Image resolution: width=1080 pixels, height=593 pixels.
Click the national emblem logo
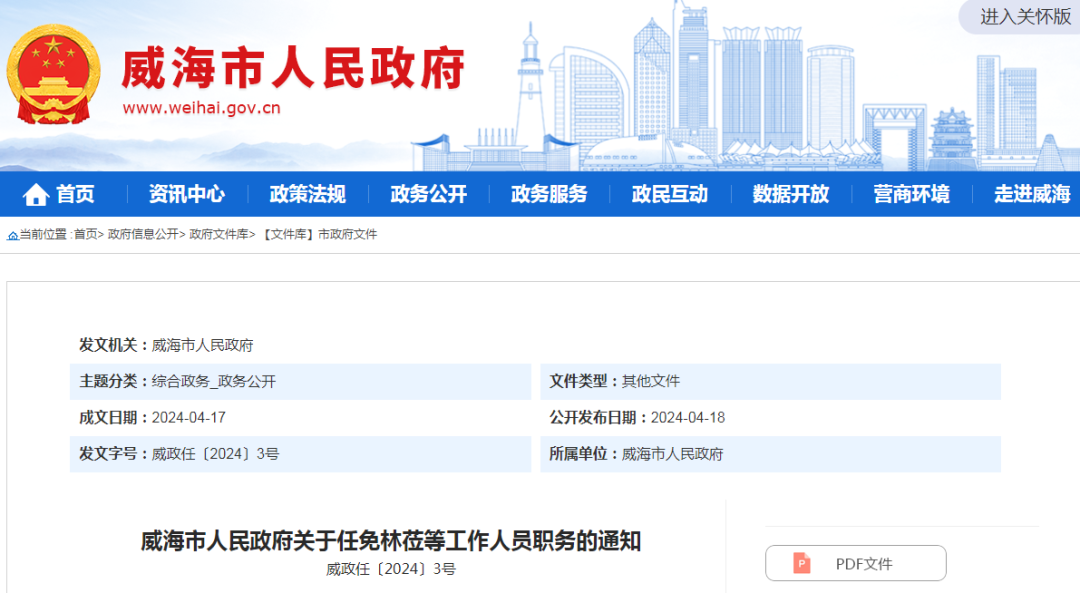(55, 73)
